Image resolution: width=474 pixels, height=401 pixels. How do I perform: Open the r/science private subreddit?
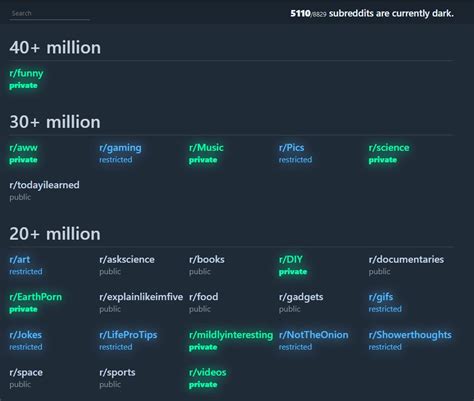pos(389,148)
